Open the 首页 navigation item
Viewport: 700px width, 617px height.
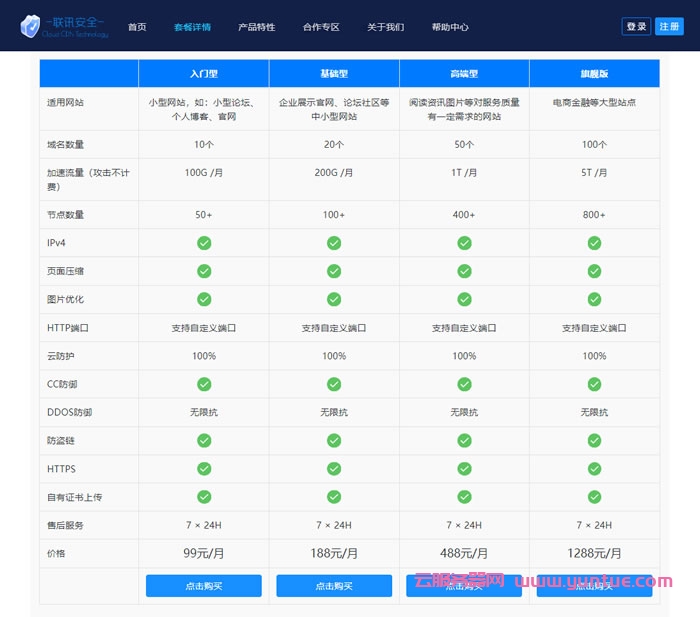click(137, 27)
